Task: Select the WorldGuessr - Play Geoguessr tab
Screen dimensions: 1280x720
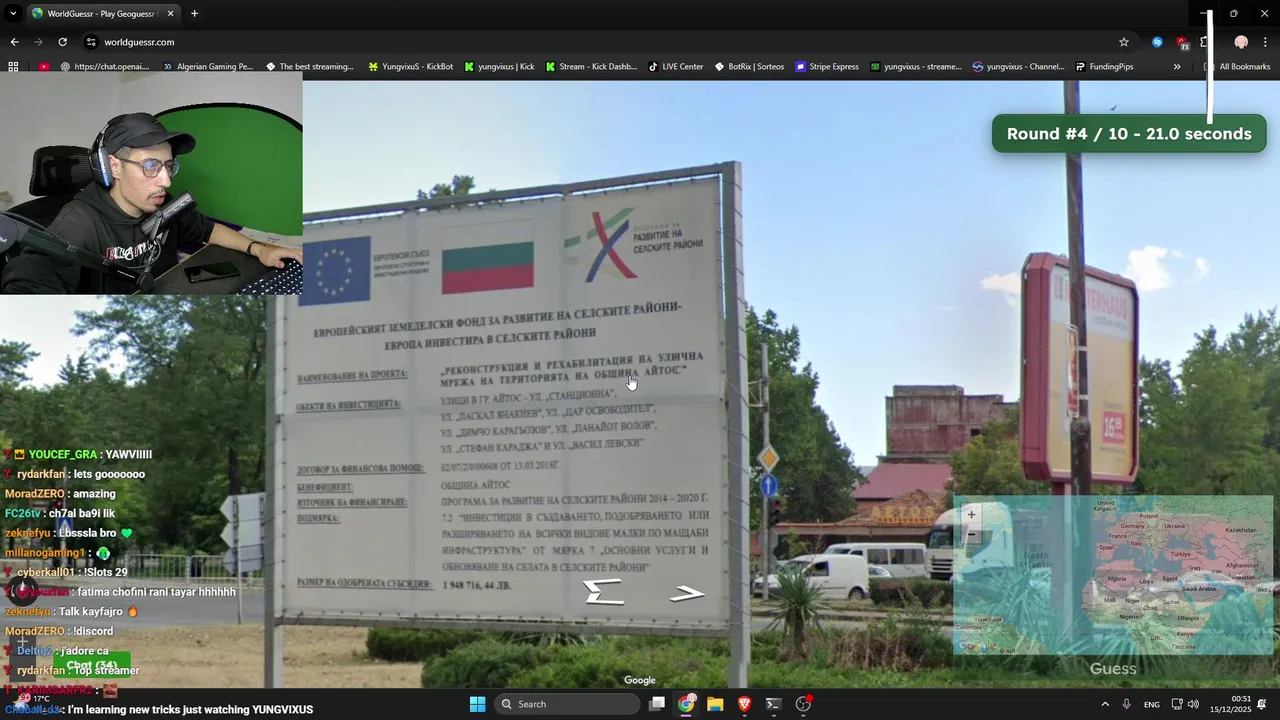Action: [103, 13]
